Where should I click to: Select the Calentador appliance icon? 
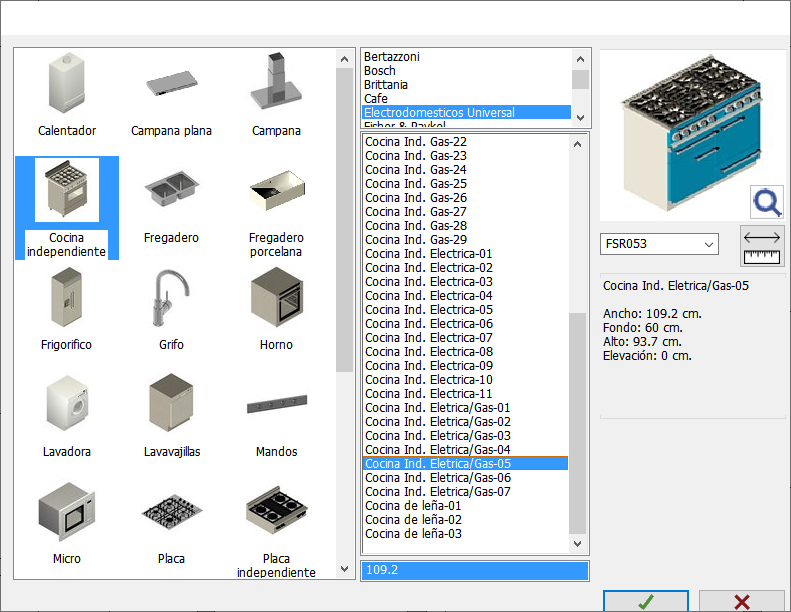click(67, 84)
